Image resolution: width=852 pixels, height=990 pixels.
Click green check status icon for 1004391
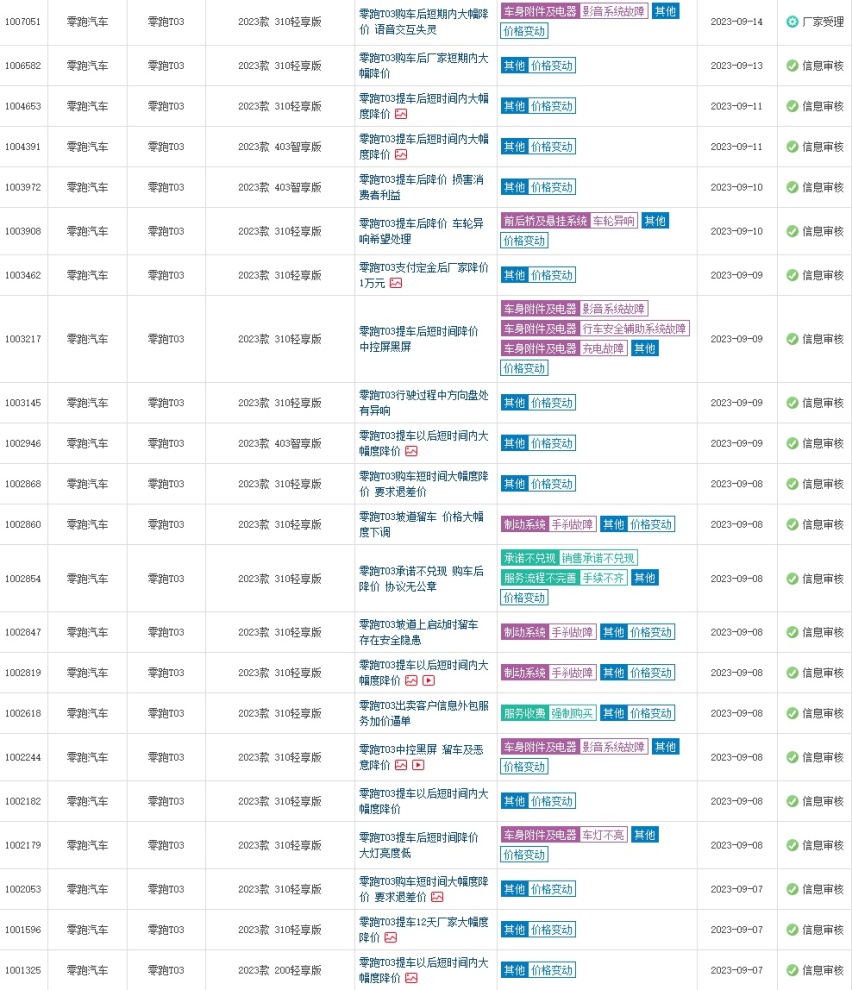tap(792, 146)
